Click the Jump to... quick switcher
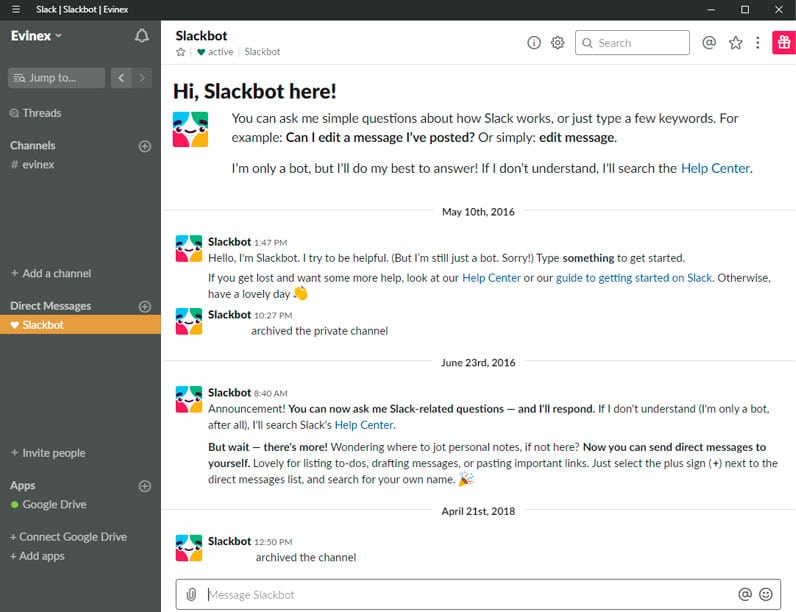 [x=56, y=78]
